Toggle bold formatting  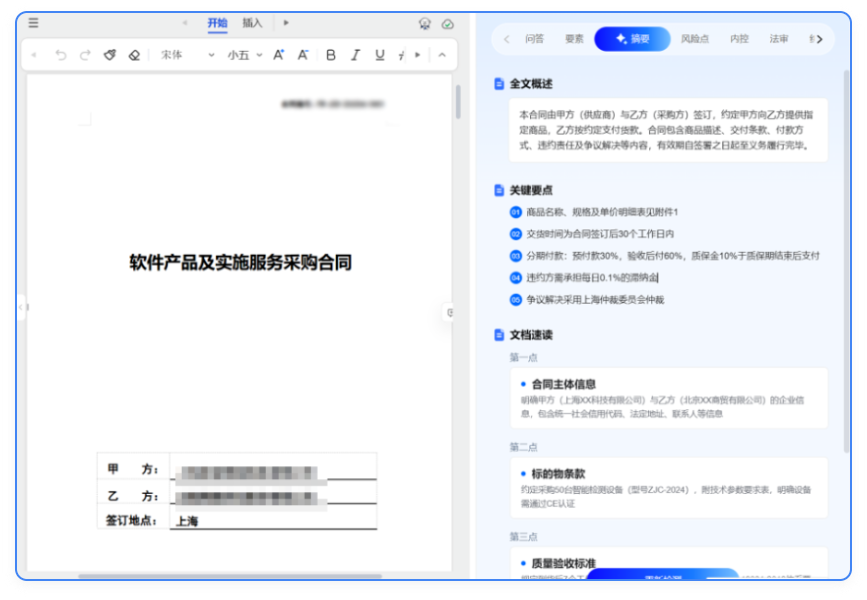coord(331,55)
